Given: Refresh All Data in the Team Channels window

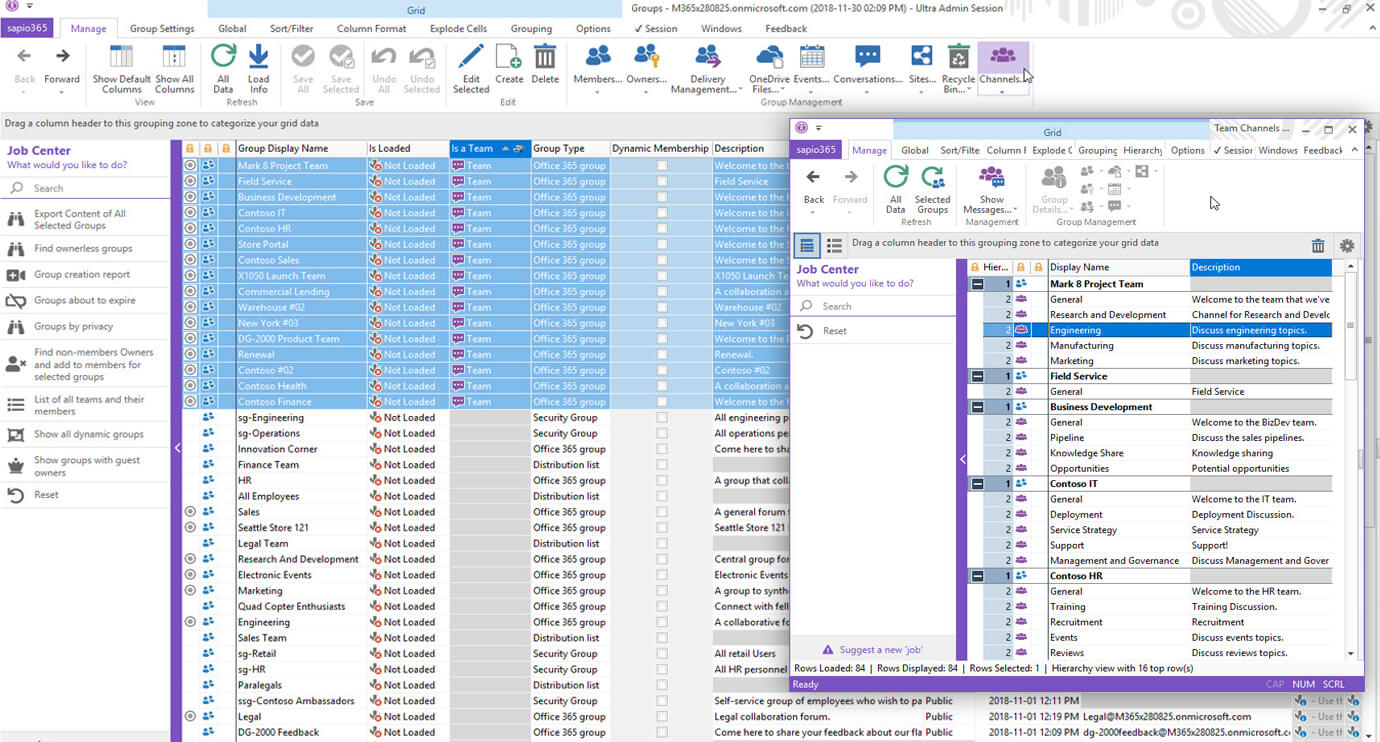Looking at the screenshot, I should click(x=896, y=189).
